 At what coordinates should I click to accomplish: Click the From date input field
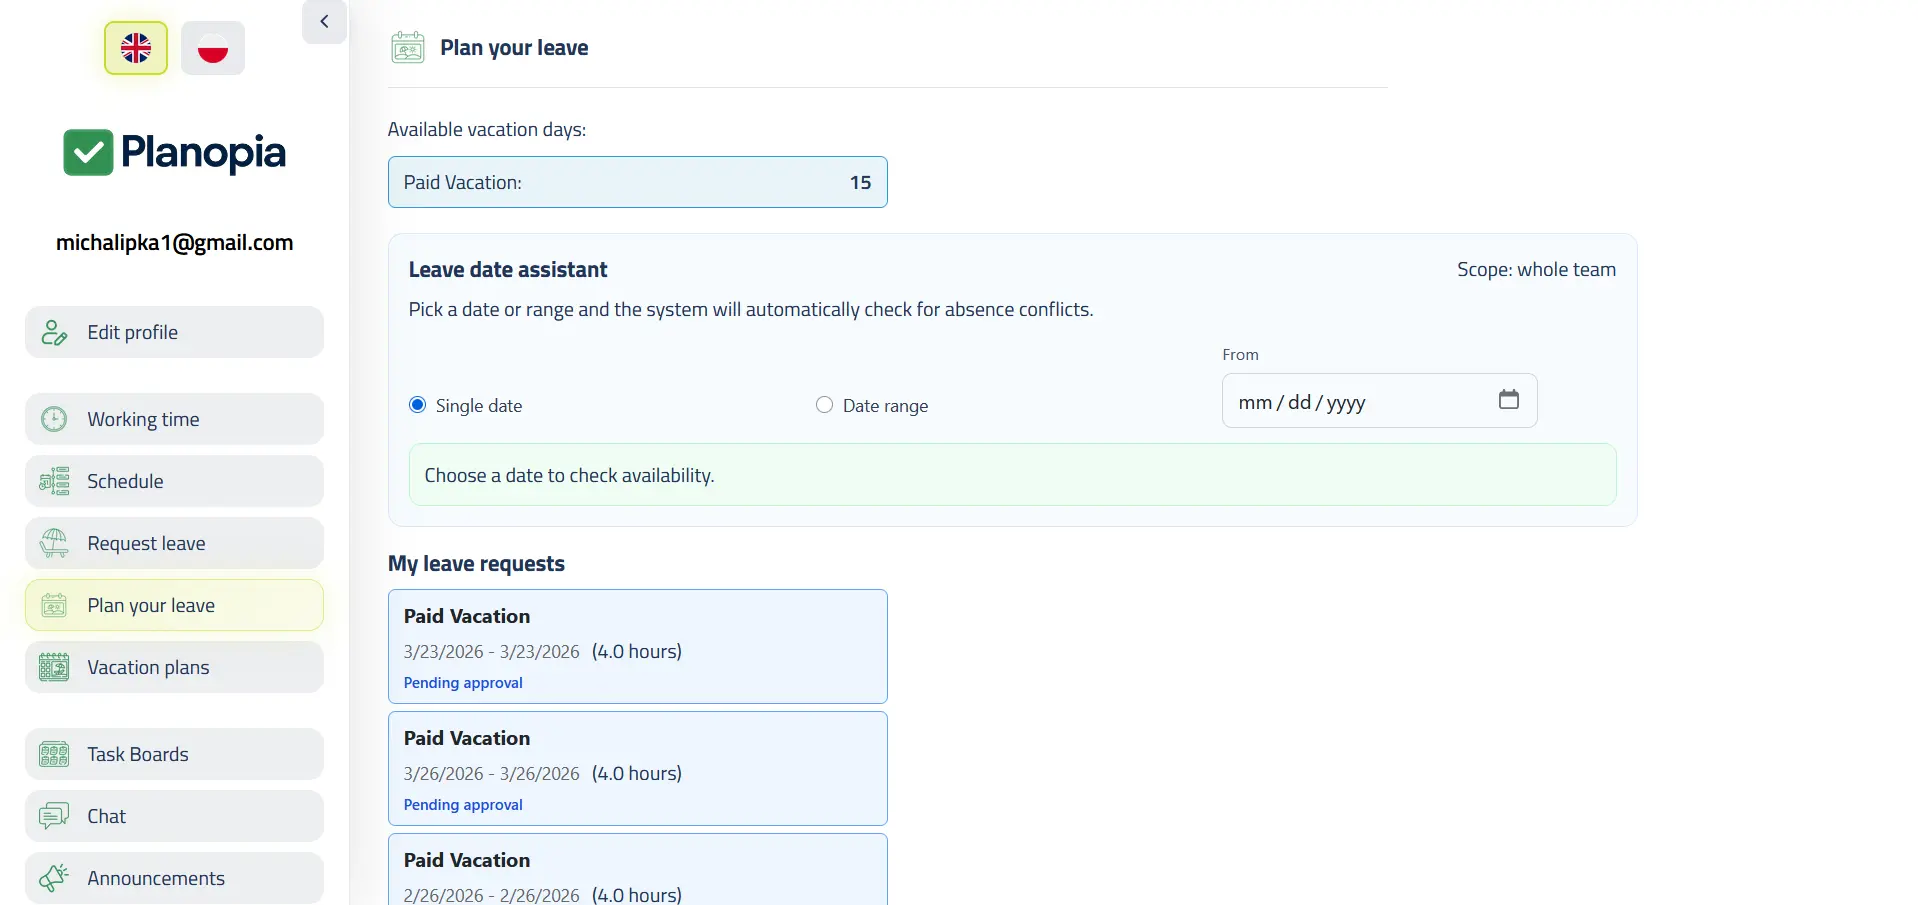pos(1350,402)
